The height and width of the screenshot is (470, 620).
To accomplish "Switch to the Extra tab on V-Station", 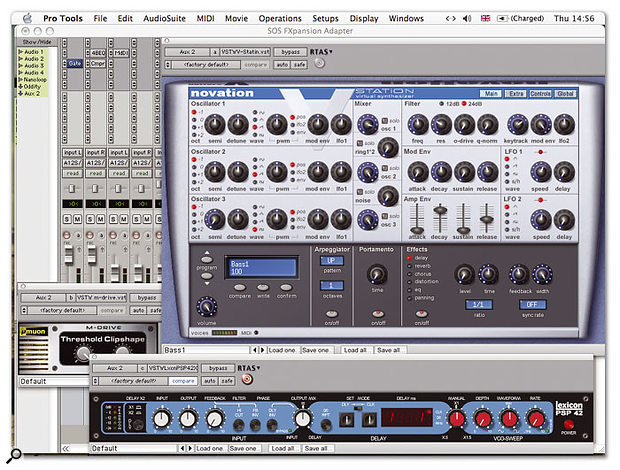I will 516,94.
